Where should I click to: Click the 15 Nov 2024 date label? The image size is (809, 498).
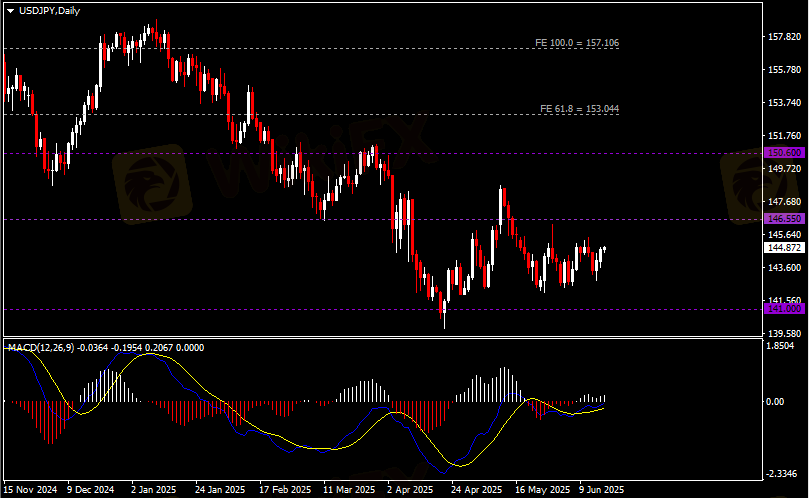(30, 490)
